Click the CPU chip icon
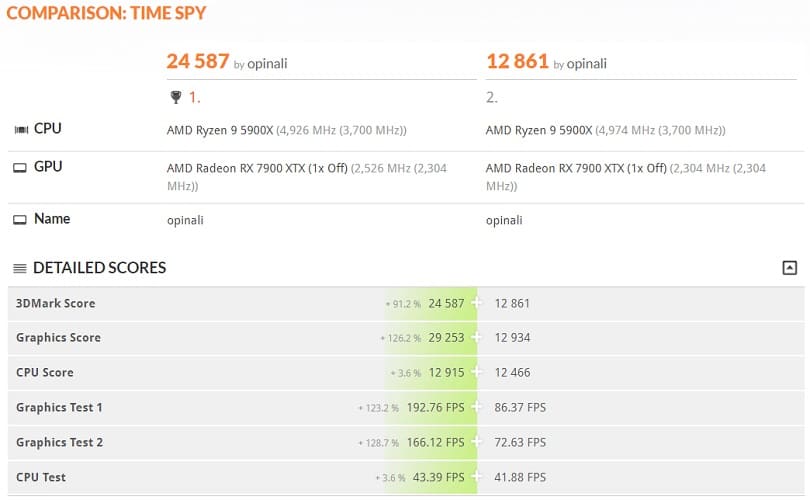Viewport: 810px width, 500px height. [21, 129]
